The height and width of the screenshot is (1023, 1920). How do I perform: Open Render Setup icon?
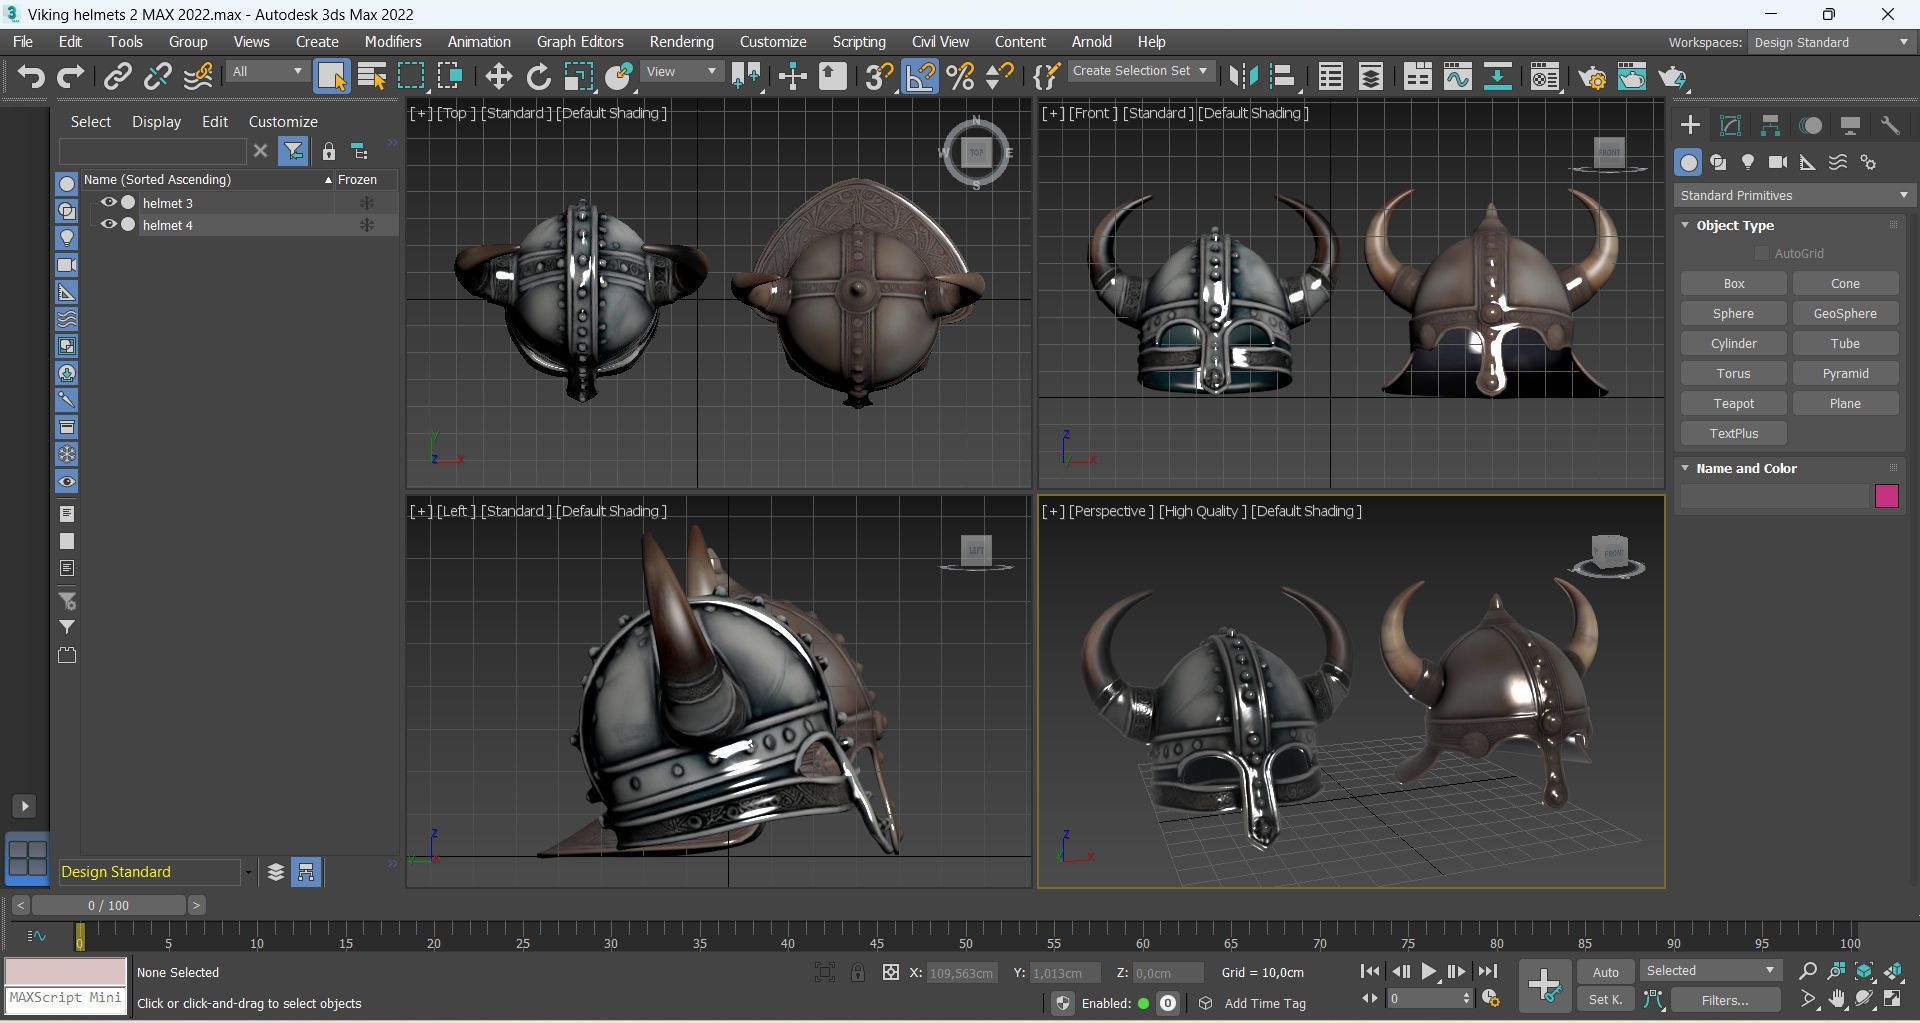(x=1592, y=76)
